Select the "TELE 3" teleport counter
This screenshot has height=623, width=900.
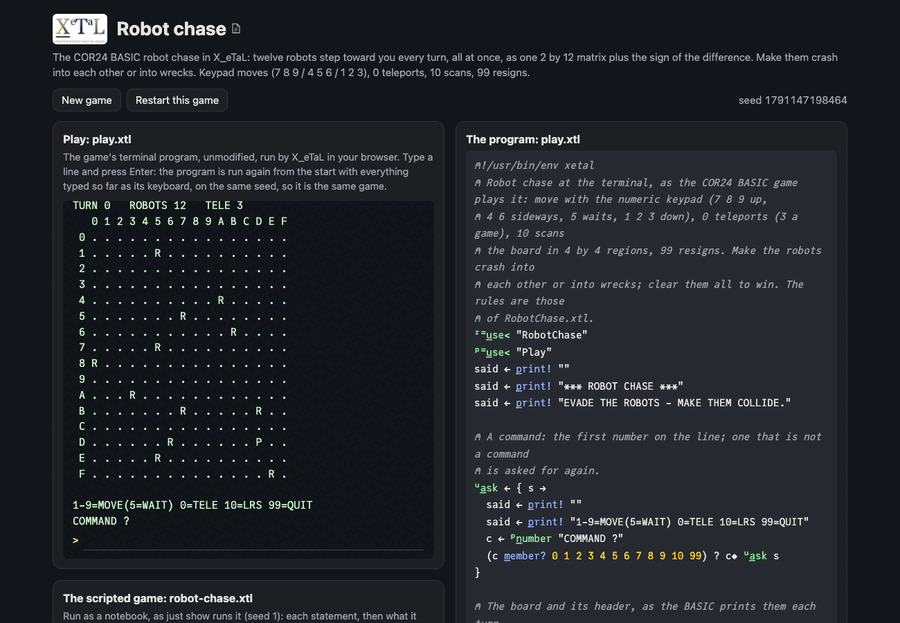224,206
